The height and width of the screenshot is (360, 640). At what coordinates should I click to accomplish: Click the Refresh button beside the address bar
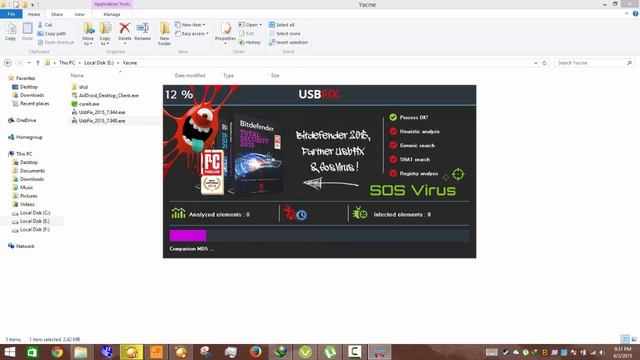[544, 63]
